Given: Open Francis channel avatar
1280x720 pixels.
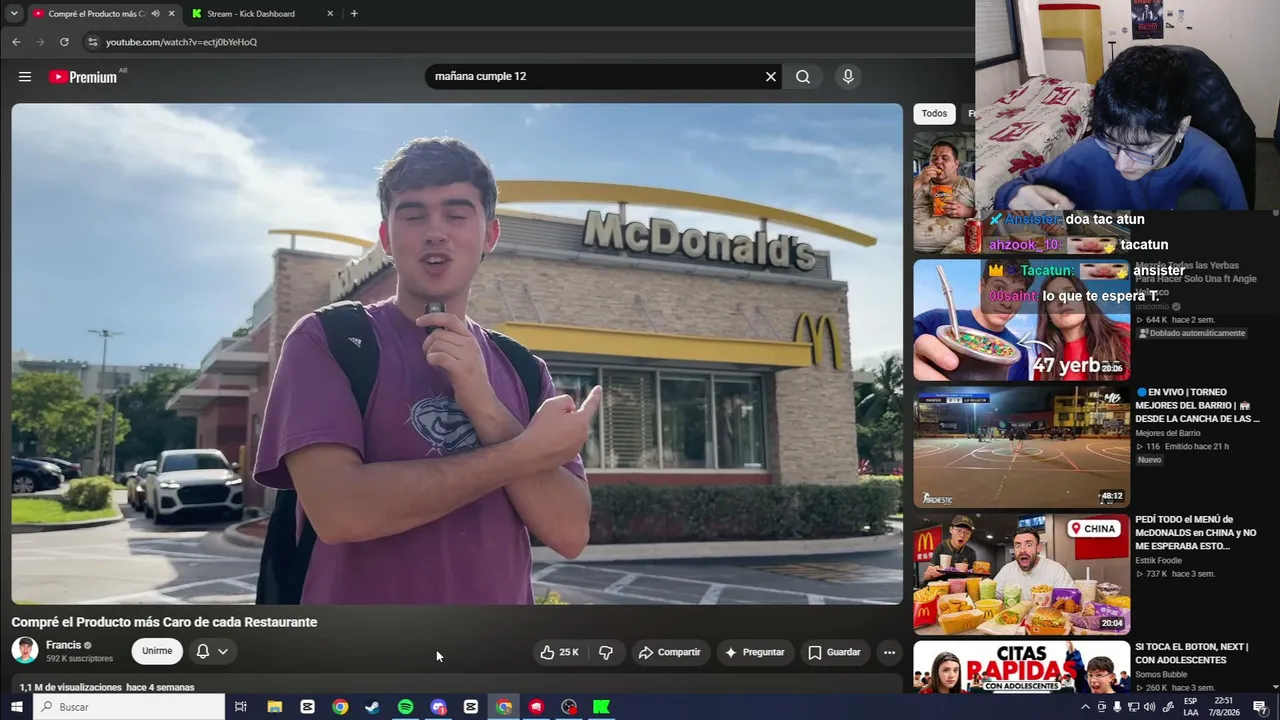Looking at the screenshot, I should tap(25, 650).
